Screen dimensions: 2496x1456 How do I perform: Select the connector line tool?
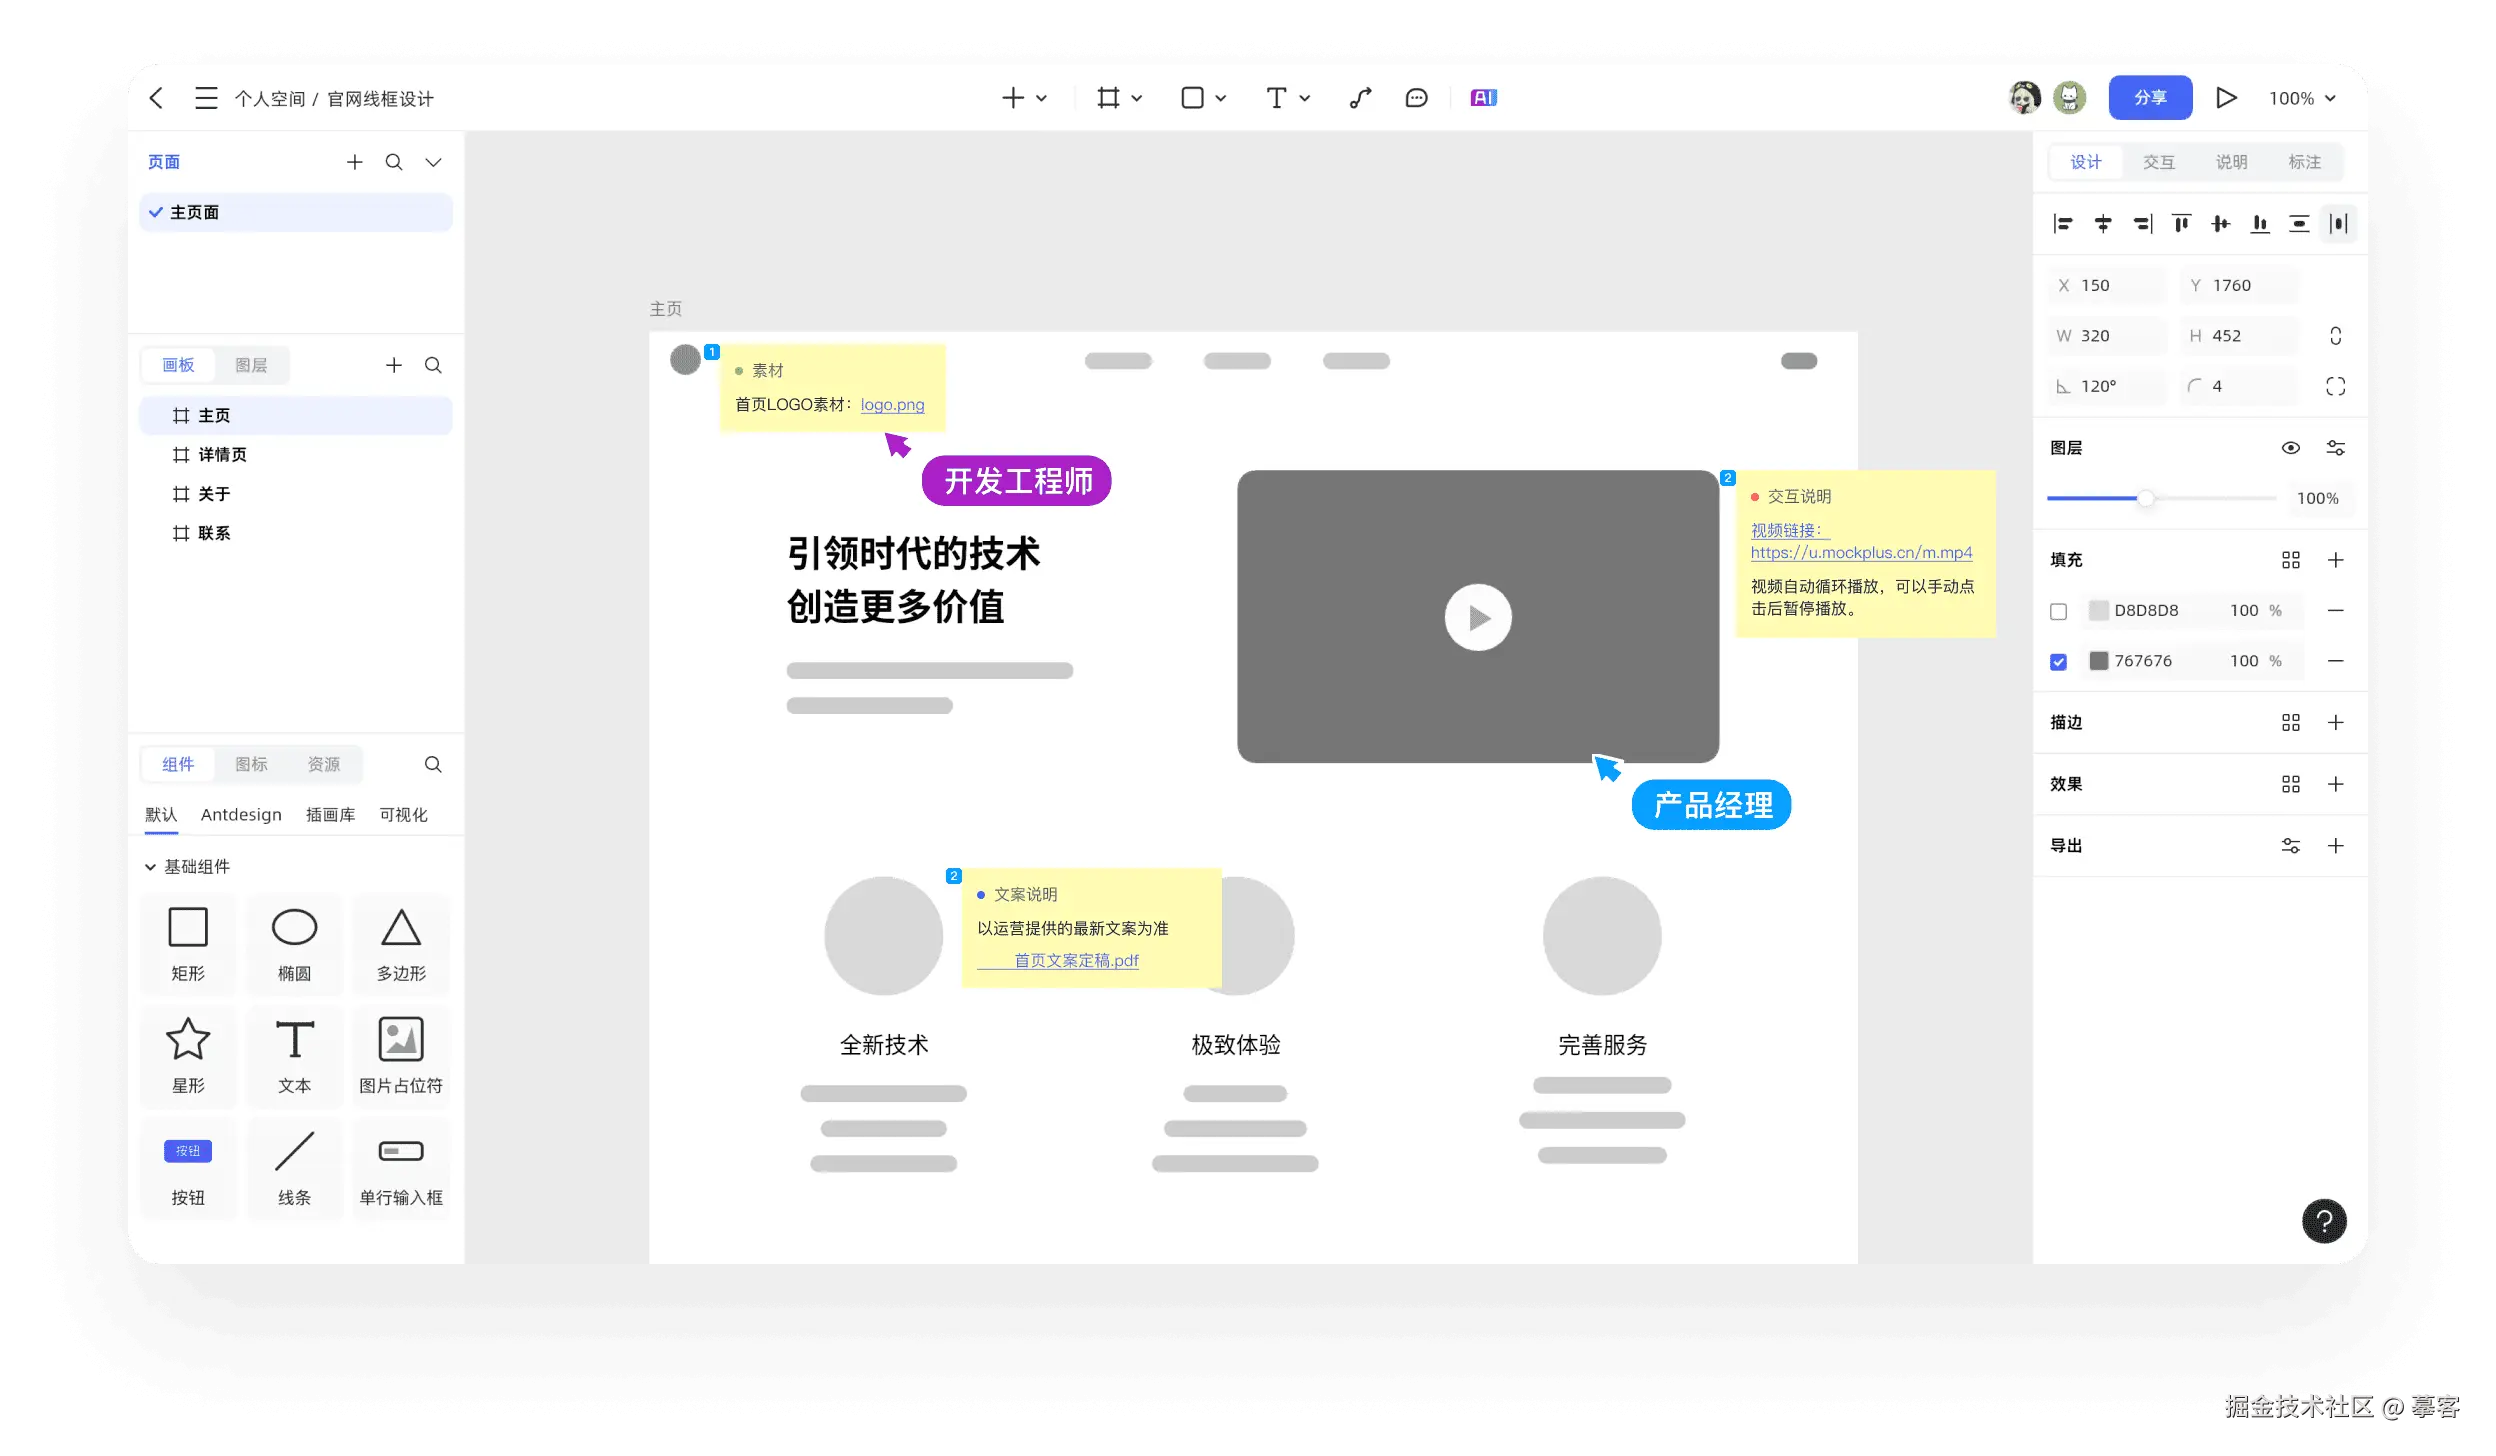[1360, 98]
